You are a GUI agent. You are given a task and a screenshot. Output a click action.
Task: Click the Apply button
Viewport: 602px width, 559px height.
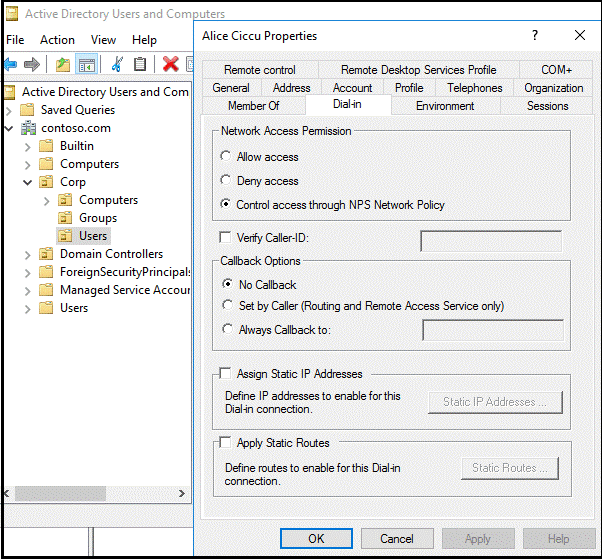tap(478, 538)
